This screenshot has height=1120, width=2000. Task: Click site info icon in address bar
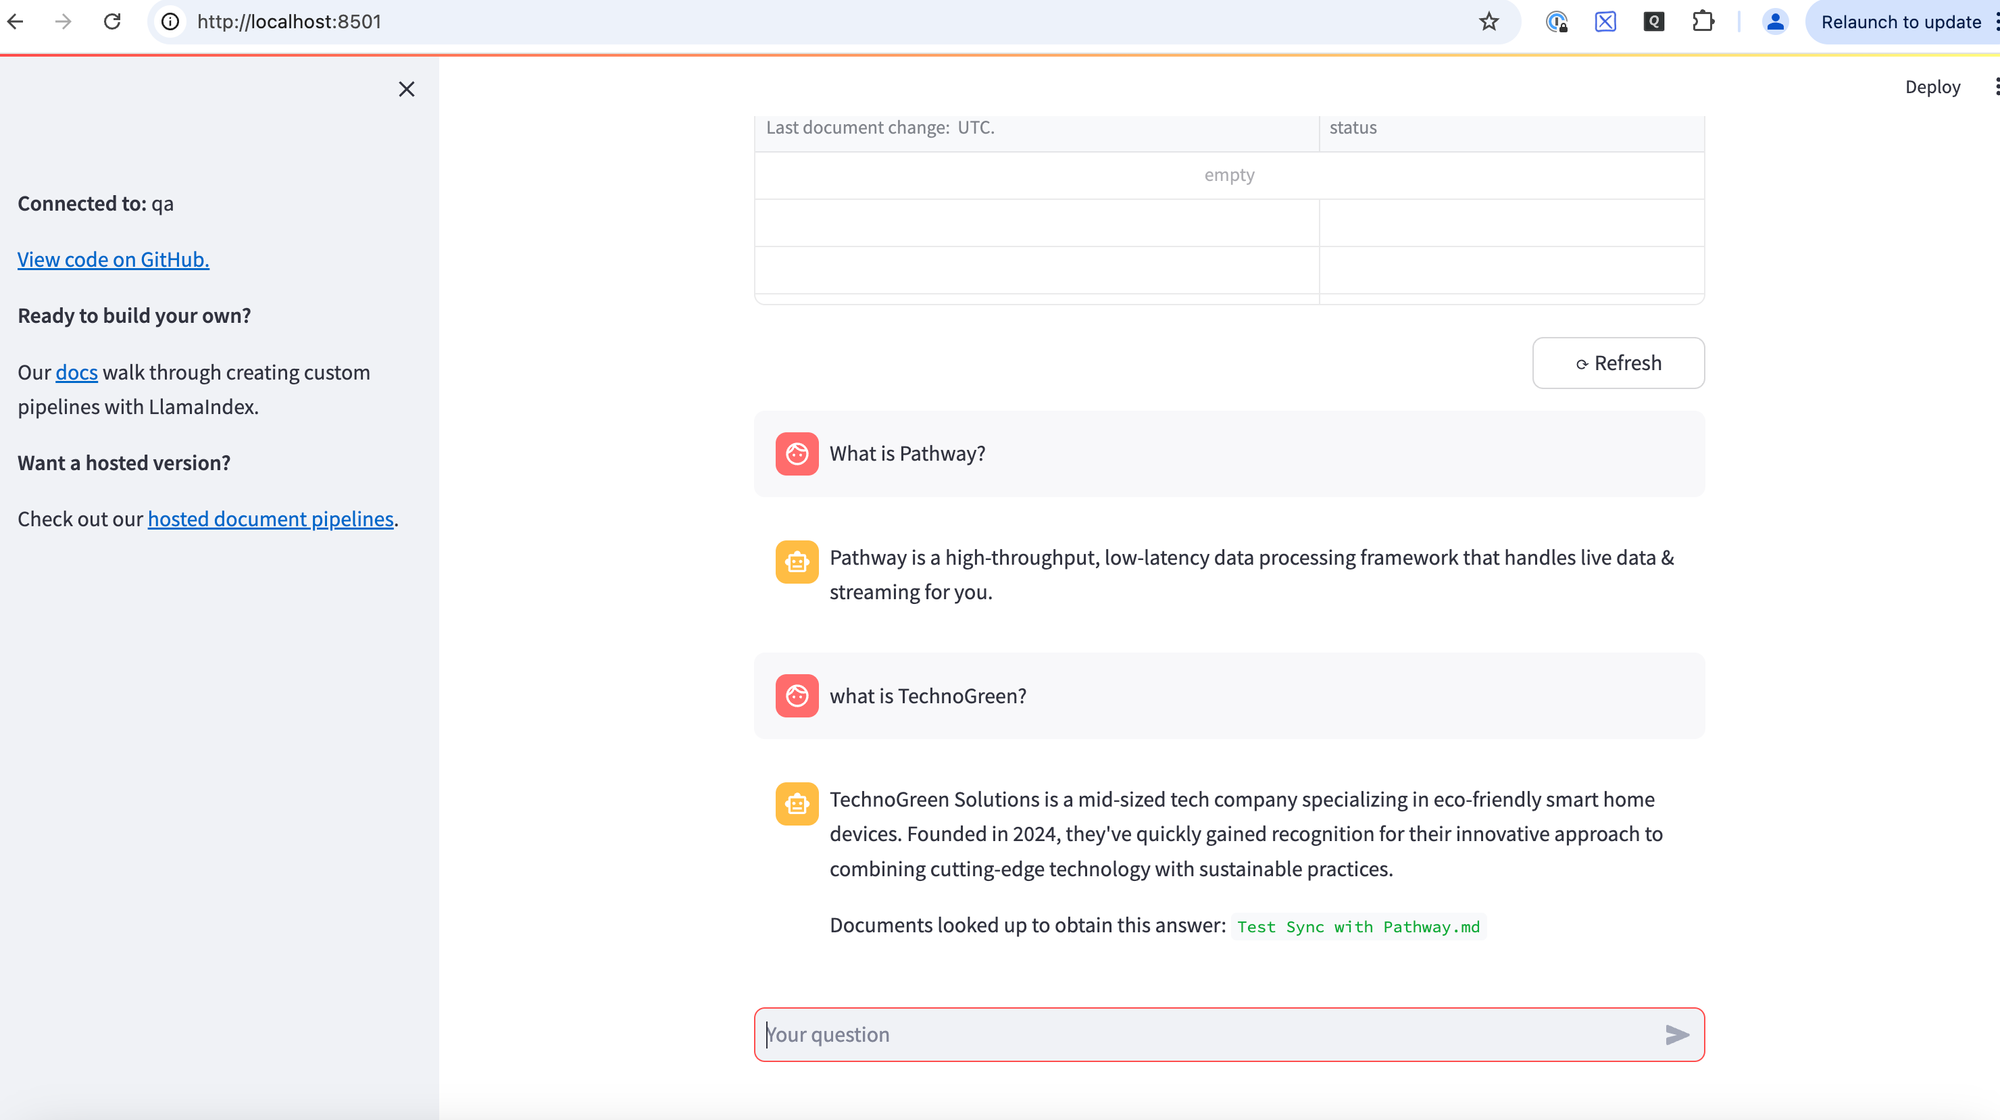click(171, 21)
